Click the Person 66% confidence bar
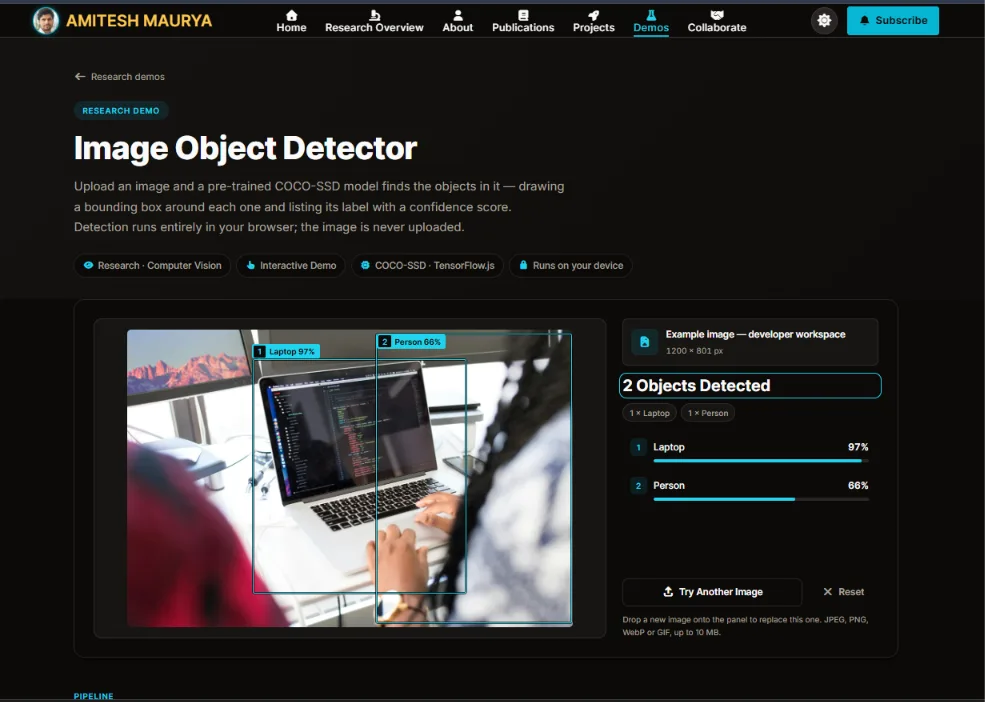Viewport: 985px width, 702px height. [761, 499]
